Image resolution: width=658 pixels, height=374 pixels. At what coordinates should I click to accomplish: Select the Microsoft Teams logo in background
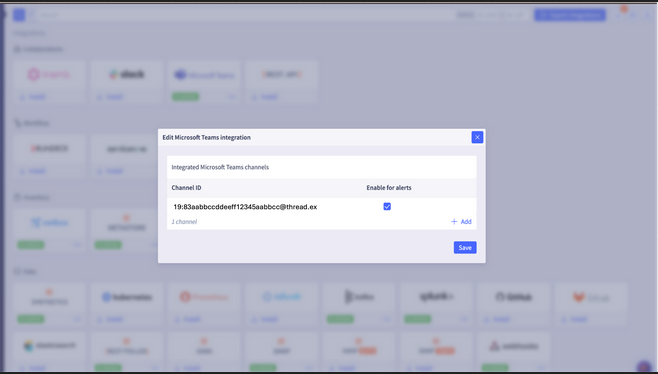204,75
